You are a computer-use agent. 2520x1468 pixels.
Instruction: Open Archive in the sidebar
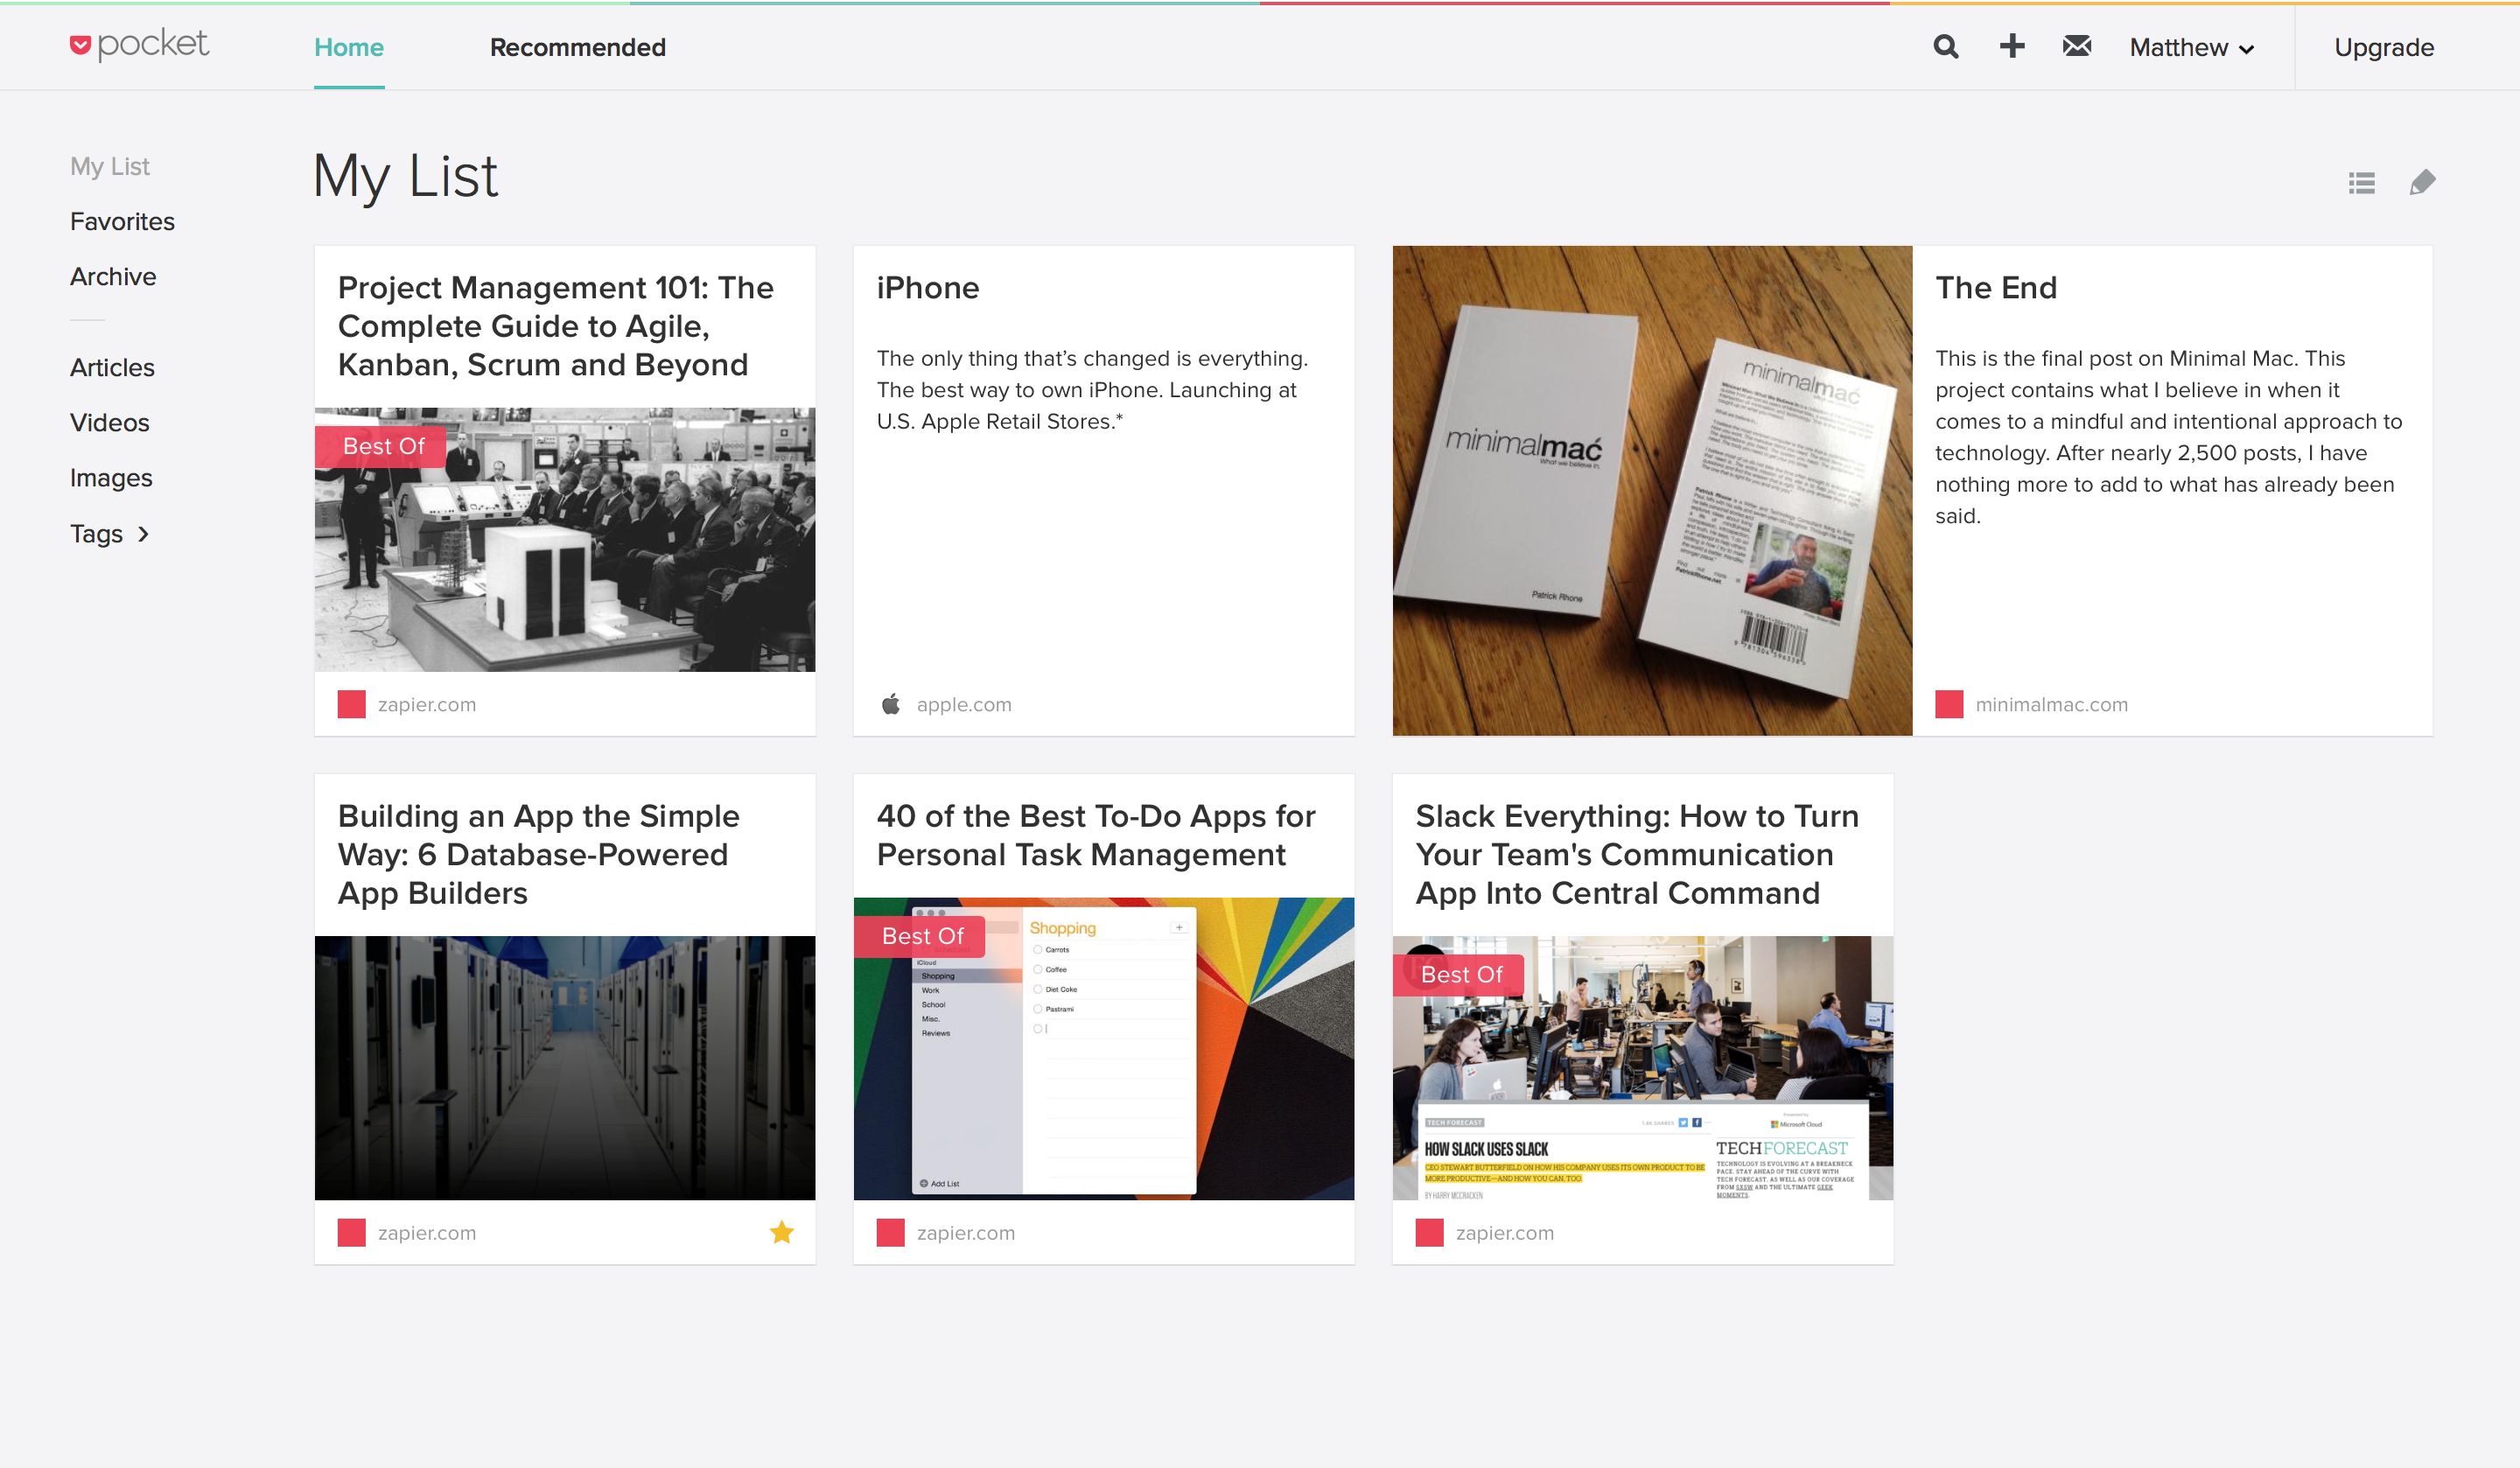pos(113,277)
